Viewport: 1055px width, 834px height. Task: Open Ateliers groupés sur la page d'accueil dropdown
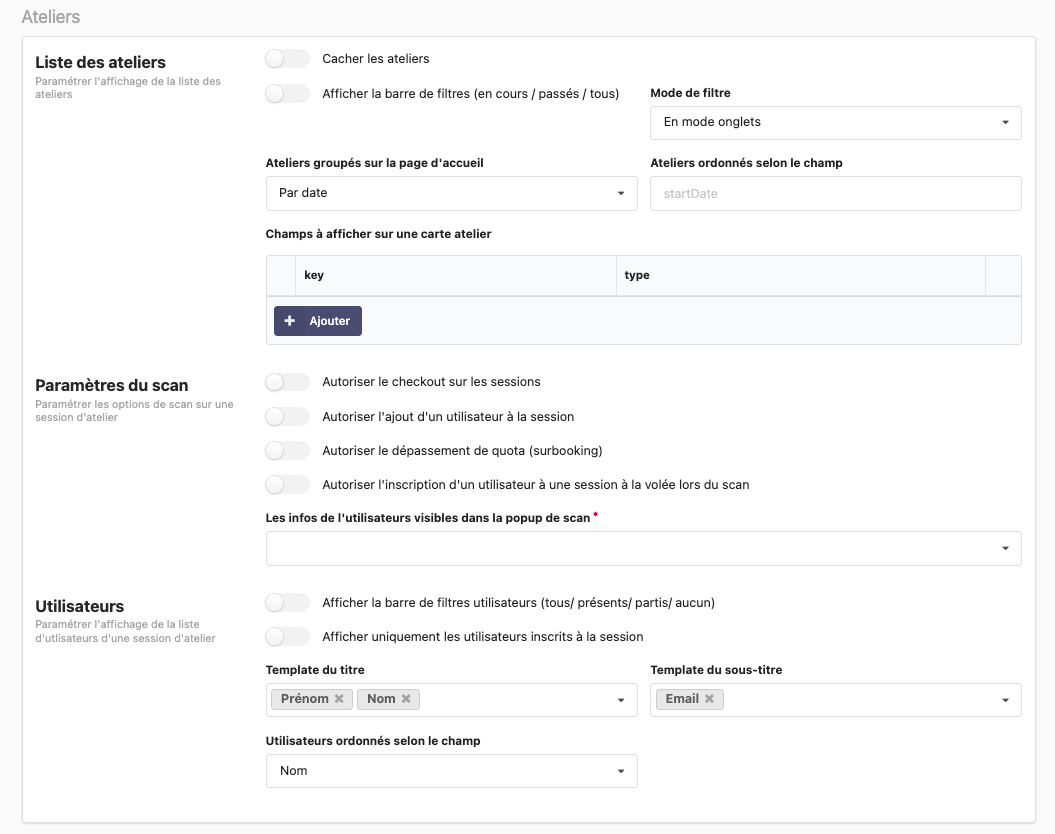click(451, 193)
